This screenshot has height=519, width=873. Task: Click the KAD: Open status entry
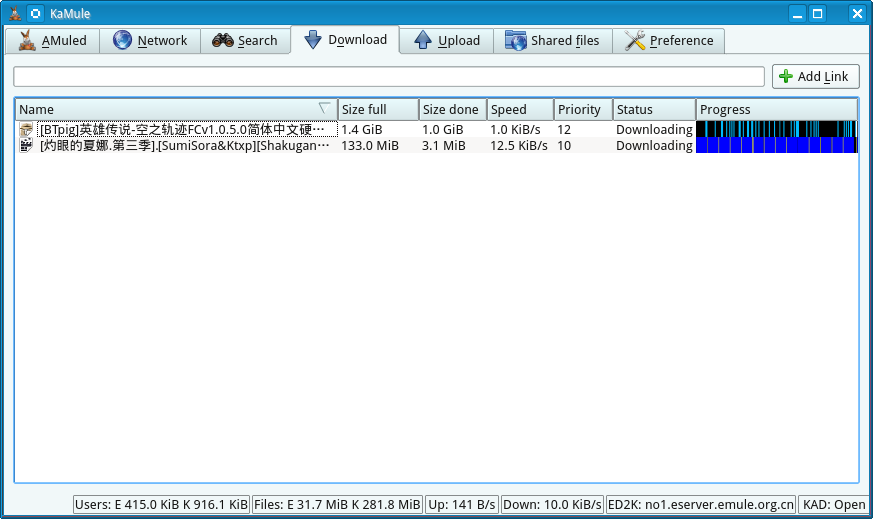coord(833,505)
